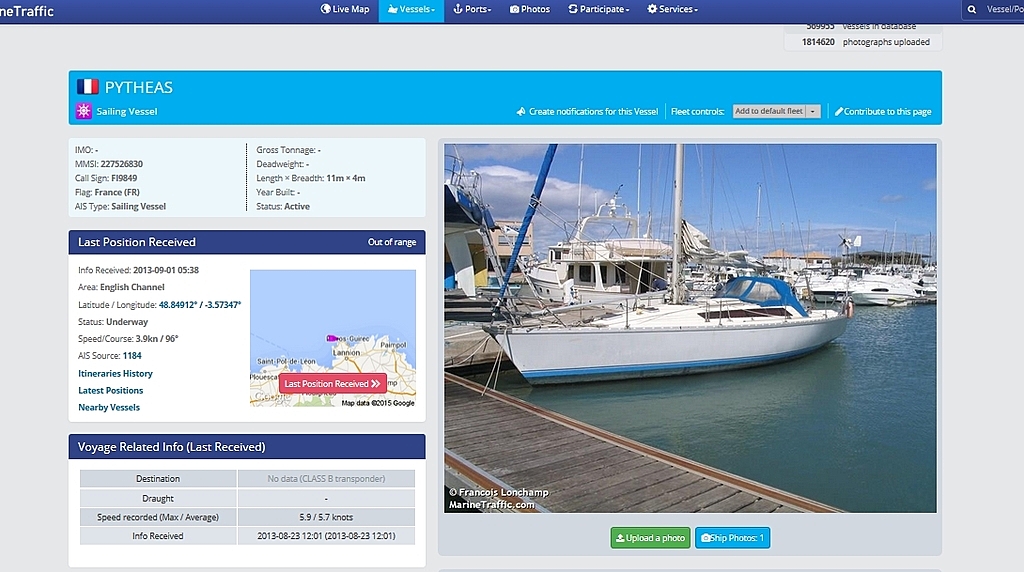Click the Info Received 2013-09-01 05:38 timestamp
1024x572 pixels.
pos(166,270)
